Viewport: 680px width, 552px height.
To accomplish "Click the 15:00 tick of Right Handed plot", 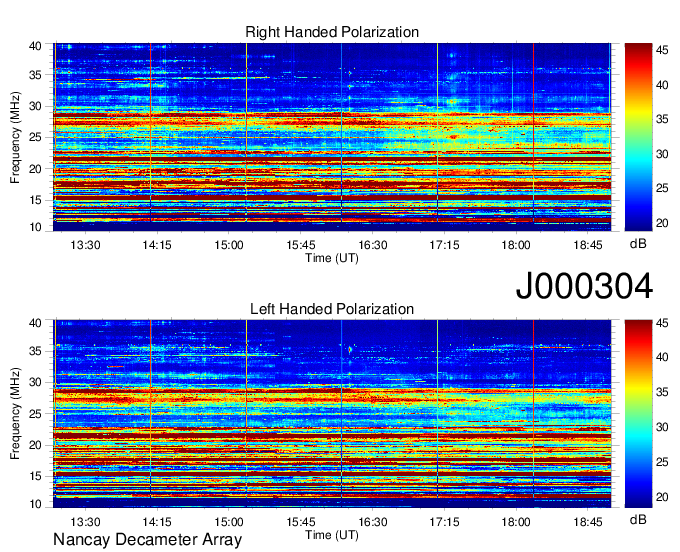I will 229,245.
